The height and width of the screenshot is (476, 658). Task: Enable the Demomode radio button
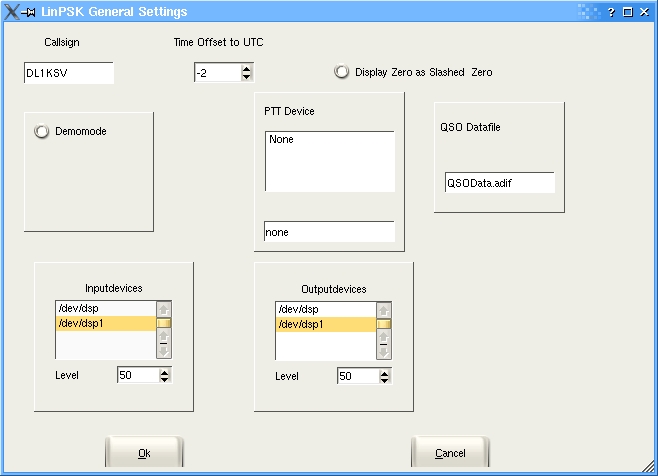click(x=42, y=132)
